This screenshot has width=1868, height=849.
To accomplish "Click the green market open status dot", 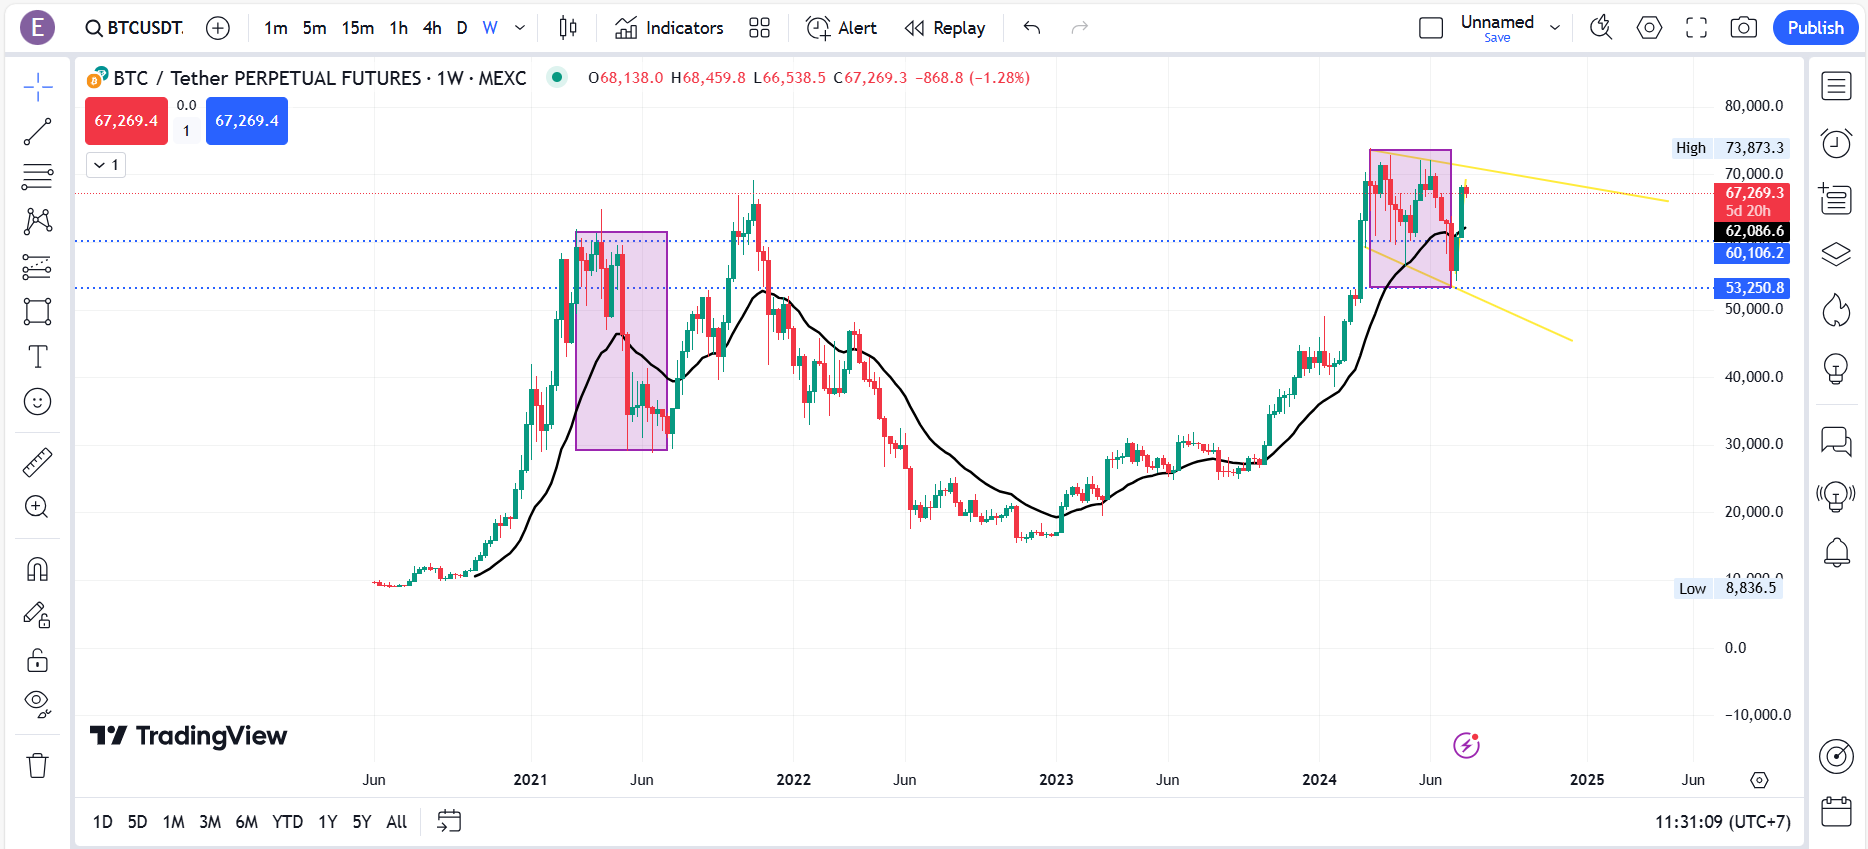I will 557,77.
